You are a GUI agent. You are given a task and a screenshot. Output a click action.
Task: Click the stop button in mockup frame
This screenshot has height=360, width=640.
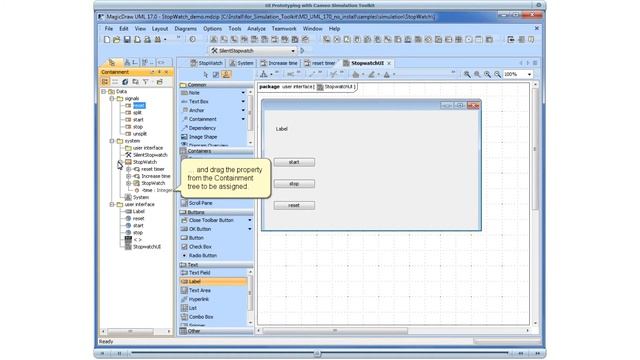[294, 184]
